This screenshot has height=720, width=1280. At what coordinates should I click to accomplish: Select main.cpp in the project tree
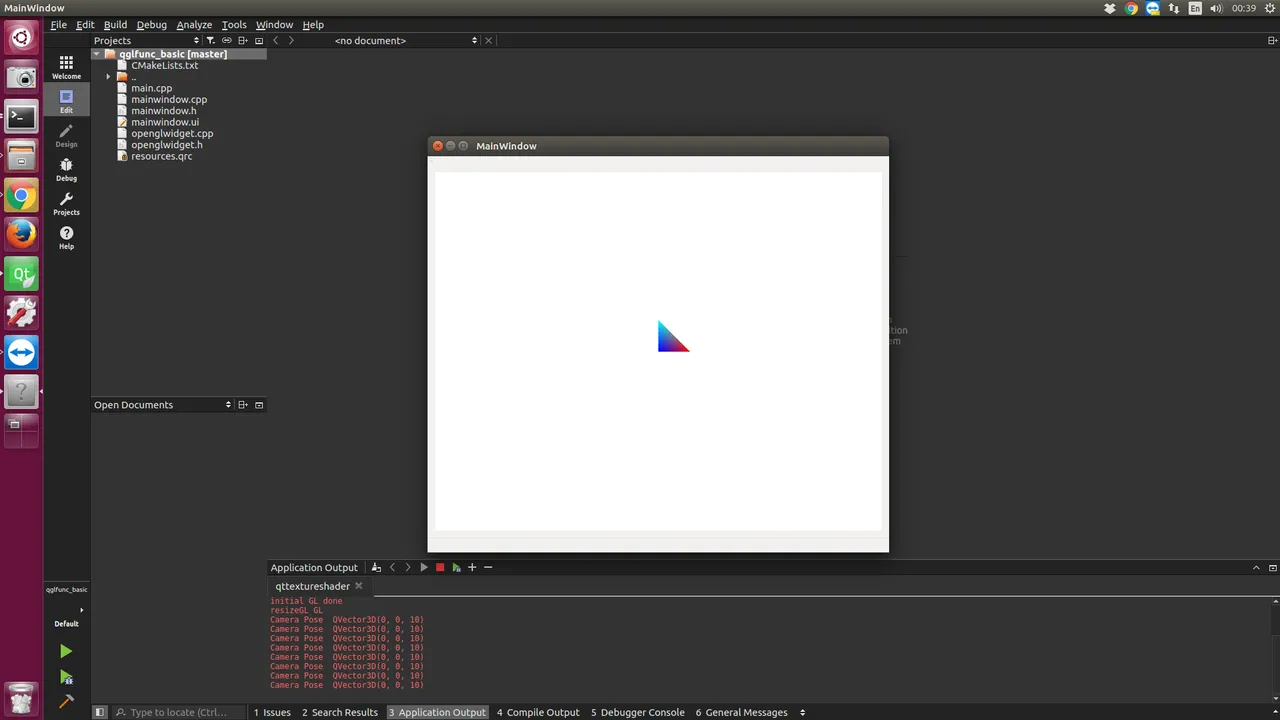click(x=151, y=88)
